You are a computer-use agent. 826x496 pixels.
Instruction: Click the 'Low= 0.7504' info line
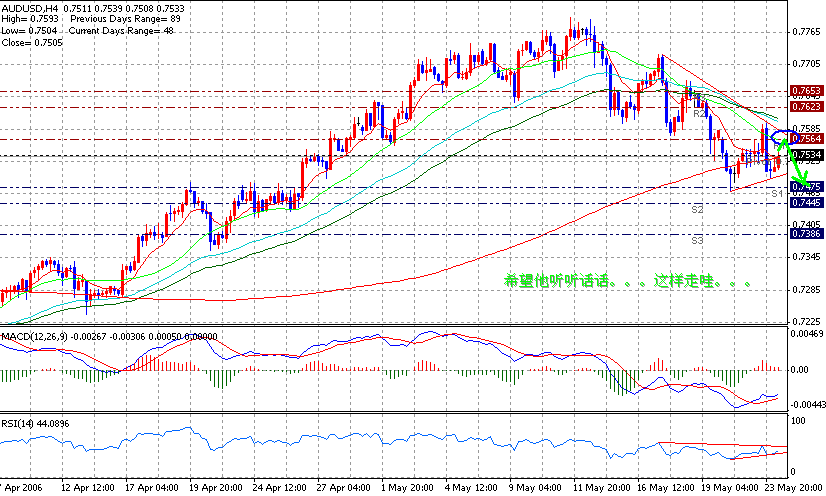click(x=29, y=31)
